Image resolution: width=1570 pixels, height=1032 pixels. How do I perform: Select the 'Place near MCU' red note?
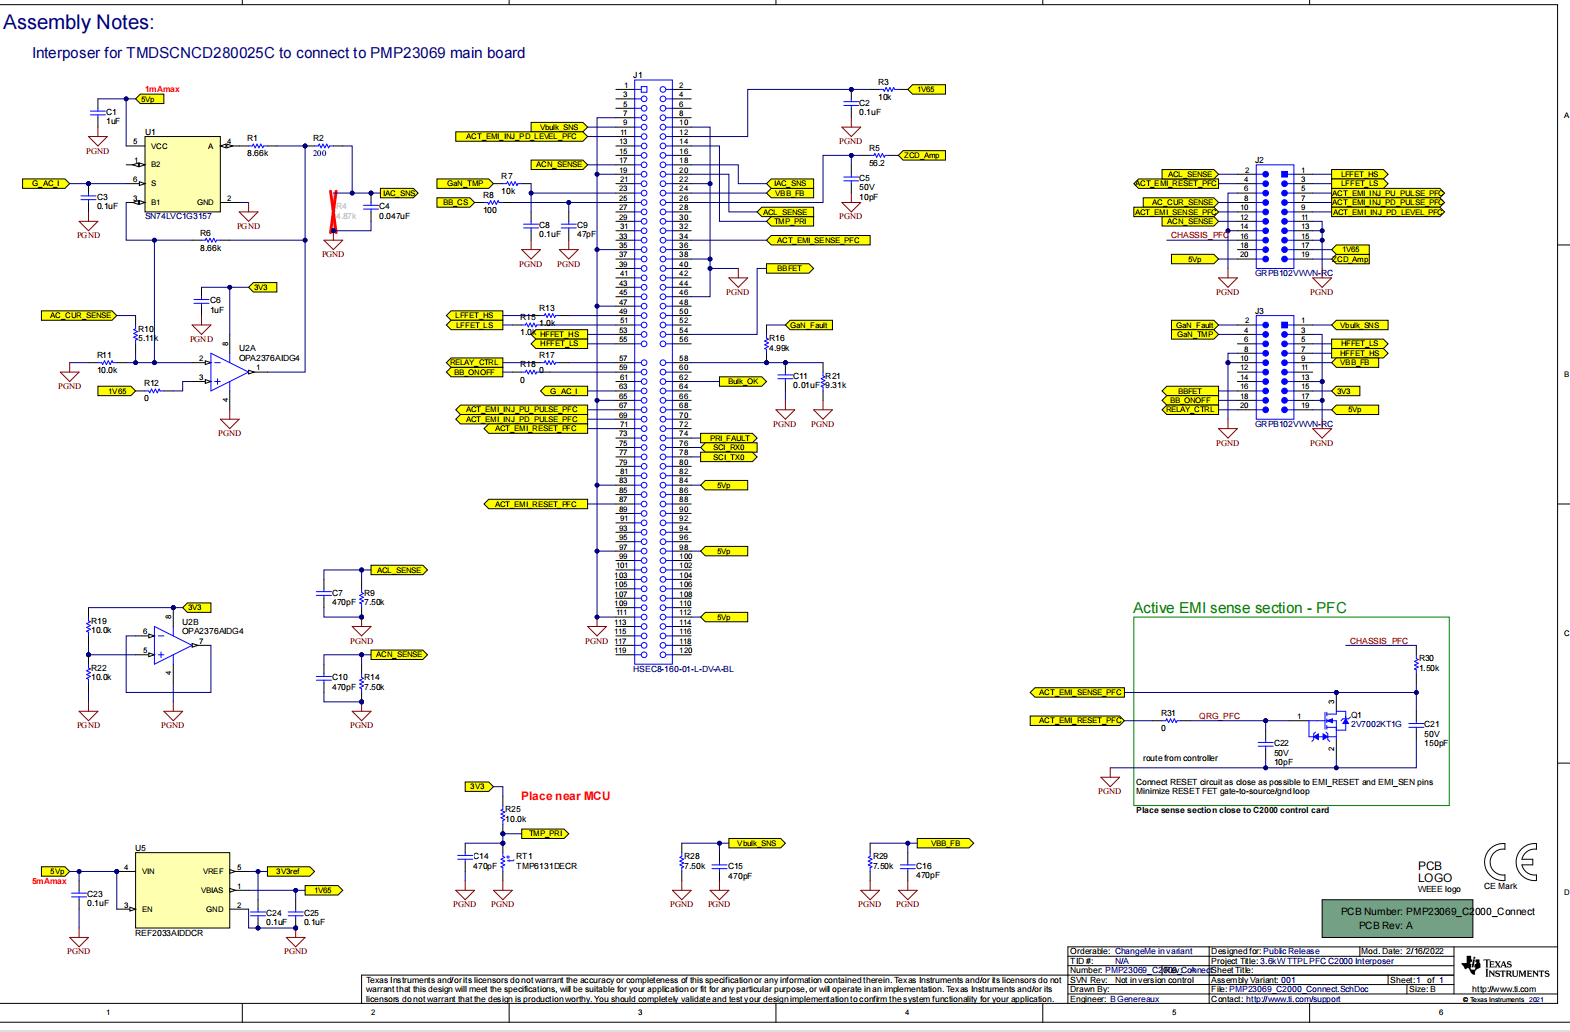(x=565, y=796)
